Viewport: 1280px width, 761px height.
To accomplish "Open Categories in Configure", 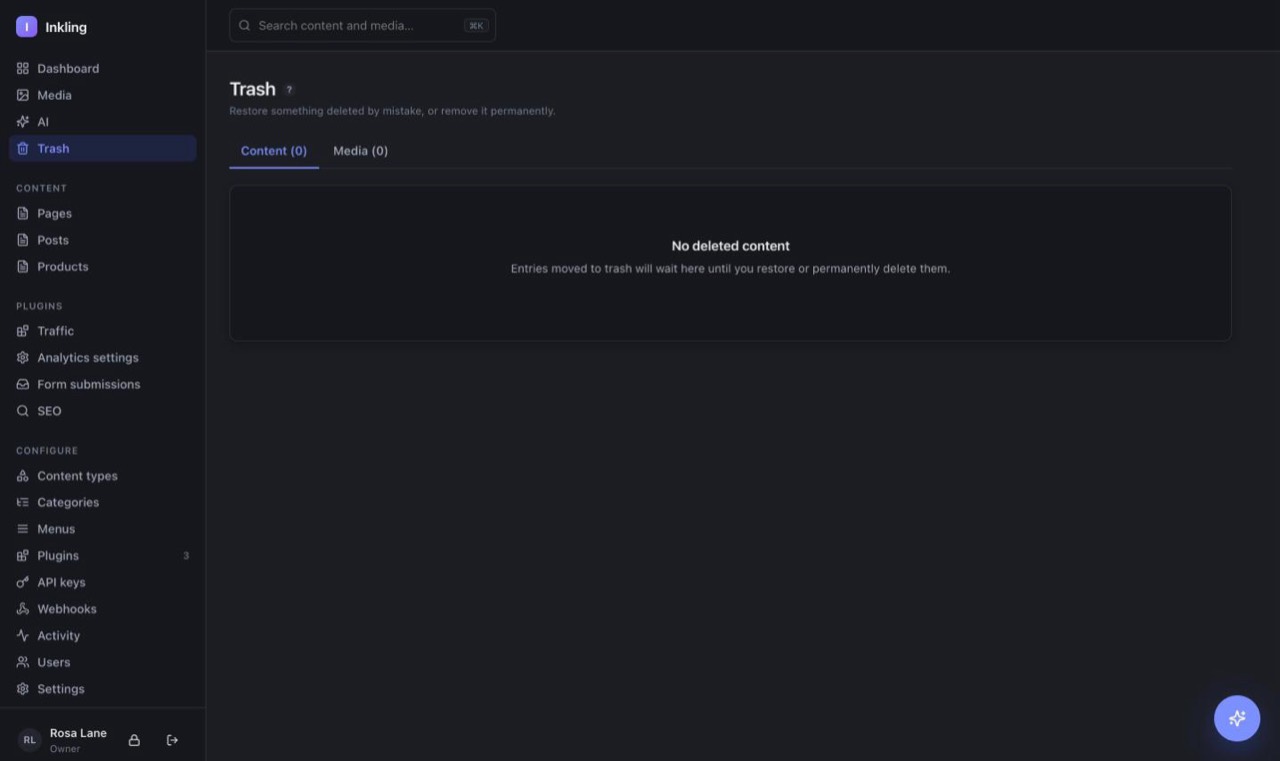I will 103,502.
